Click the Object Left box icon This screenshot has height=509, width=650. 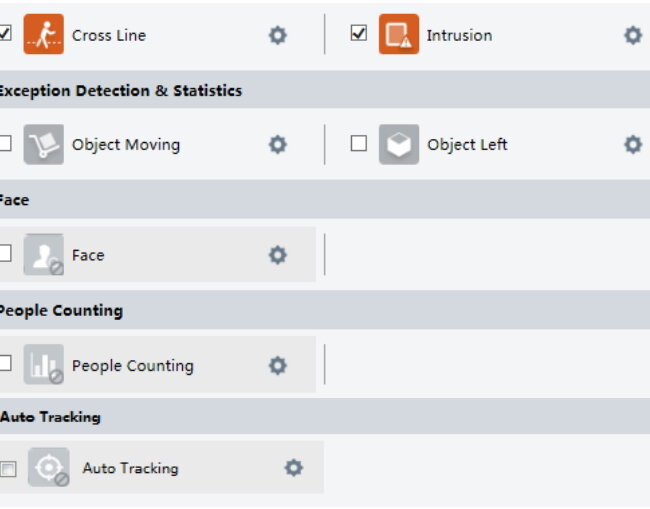pyautogui.click(x=399, y=144)
